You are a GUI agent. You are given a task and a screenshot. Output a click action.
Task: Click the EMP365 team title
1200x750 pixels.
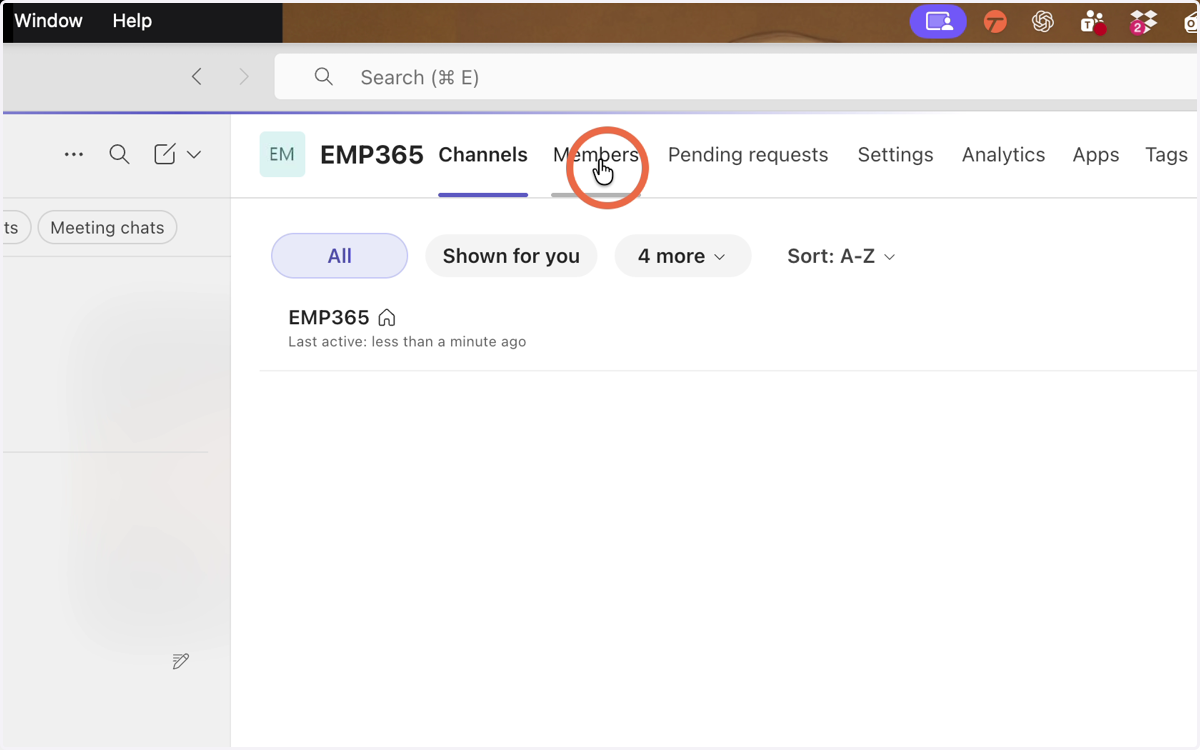(372, 155)
